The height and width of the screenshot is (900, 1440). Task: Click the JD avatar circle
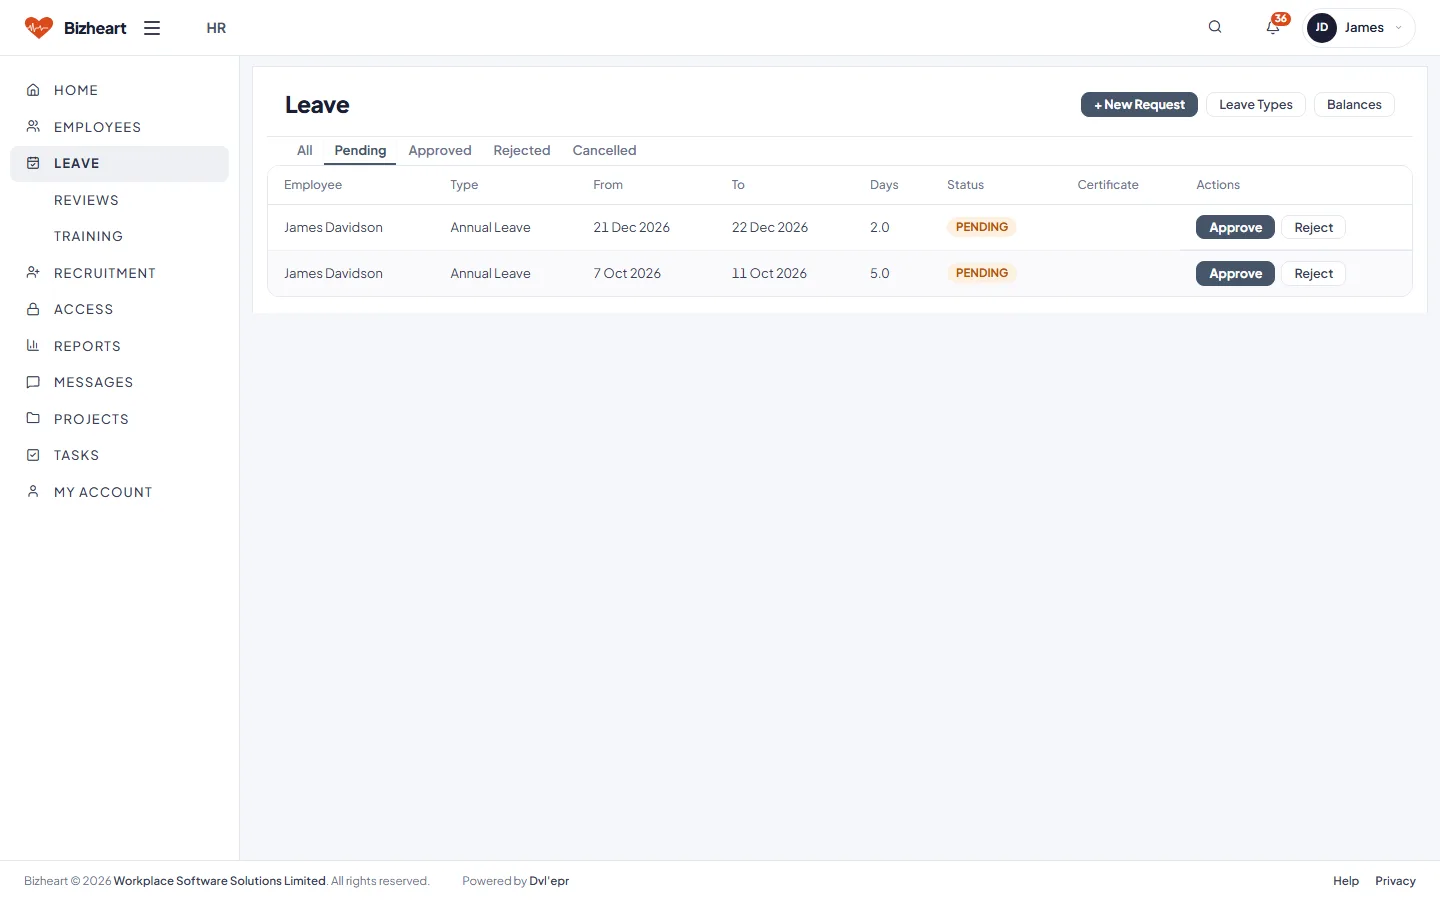pos(1321,28)
